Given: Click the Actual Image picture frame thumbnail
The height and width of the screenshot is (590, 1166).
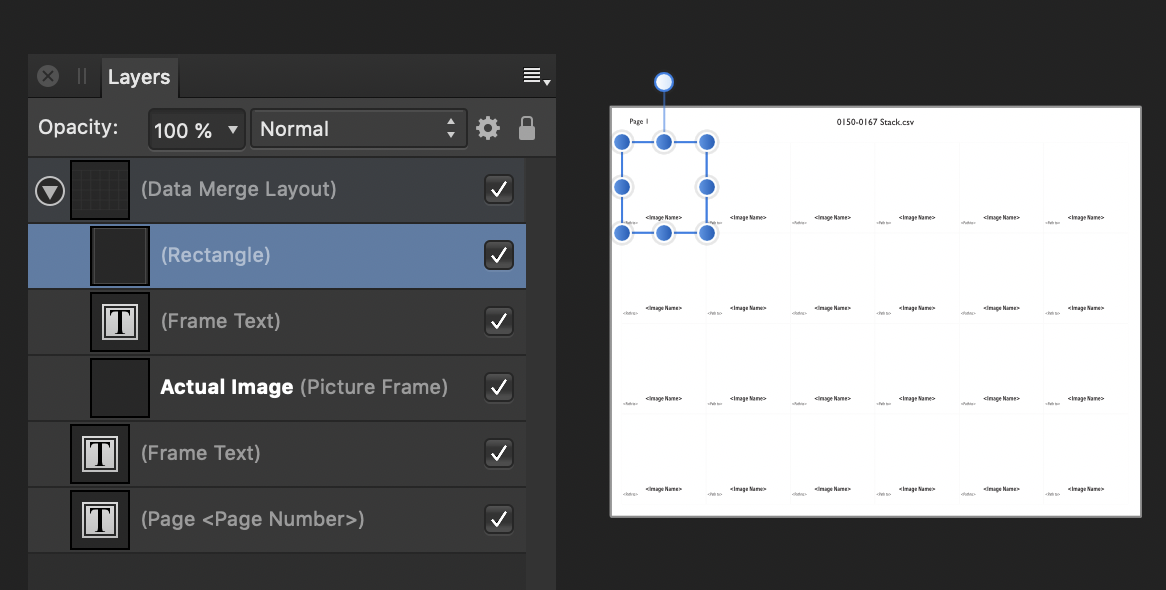Looking at the screenshot, I should [x=120, y=387].
